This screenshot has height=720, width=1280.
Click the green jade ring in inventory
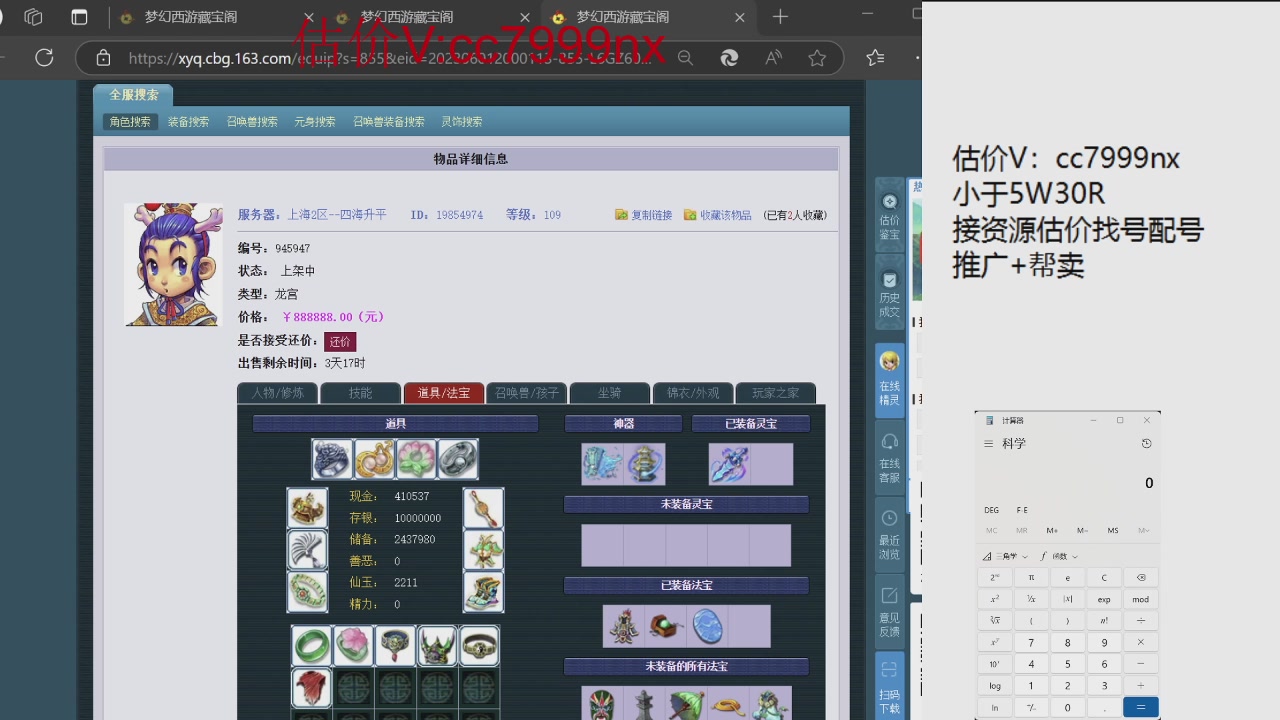(311, 646)
